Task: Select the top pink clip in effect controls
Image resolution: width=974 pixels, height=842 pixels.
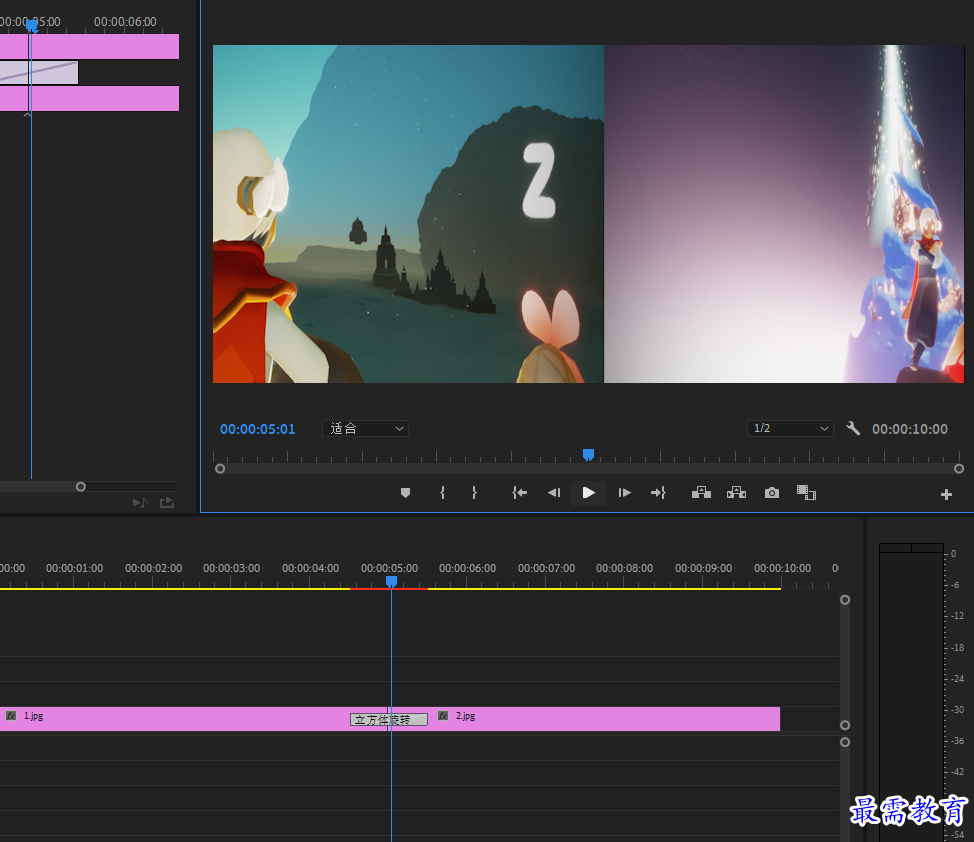Action: point(89,47)
